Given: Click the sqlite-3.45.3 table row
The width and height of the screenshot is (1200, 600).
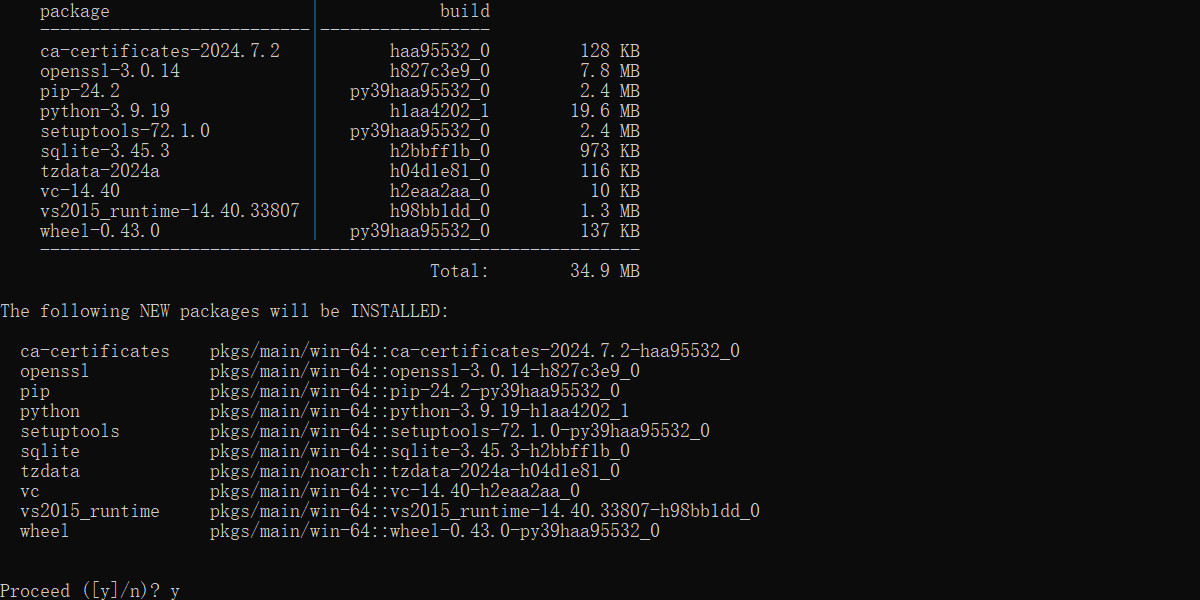Looking at the screenshot, I should point(340,151).
